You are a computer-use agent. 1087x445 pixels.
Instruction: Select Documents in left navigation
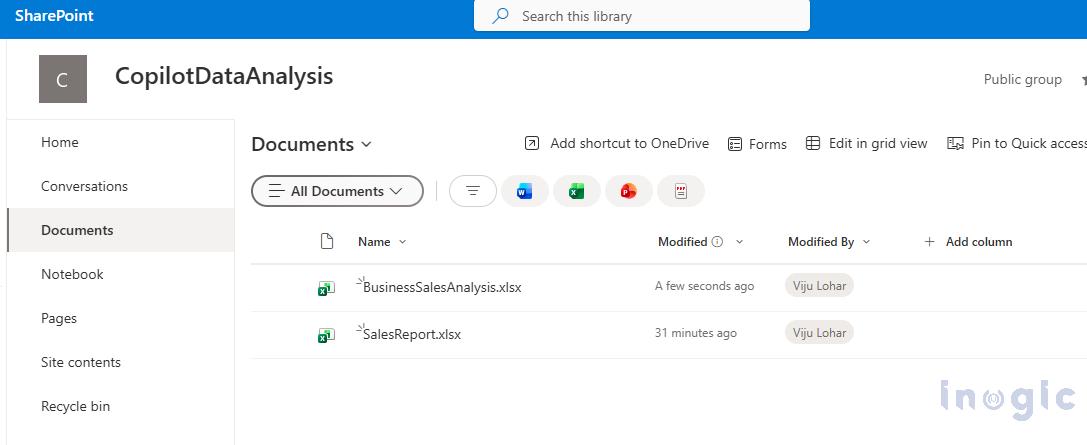pos(121,230)
